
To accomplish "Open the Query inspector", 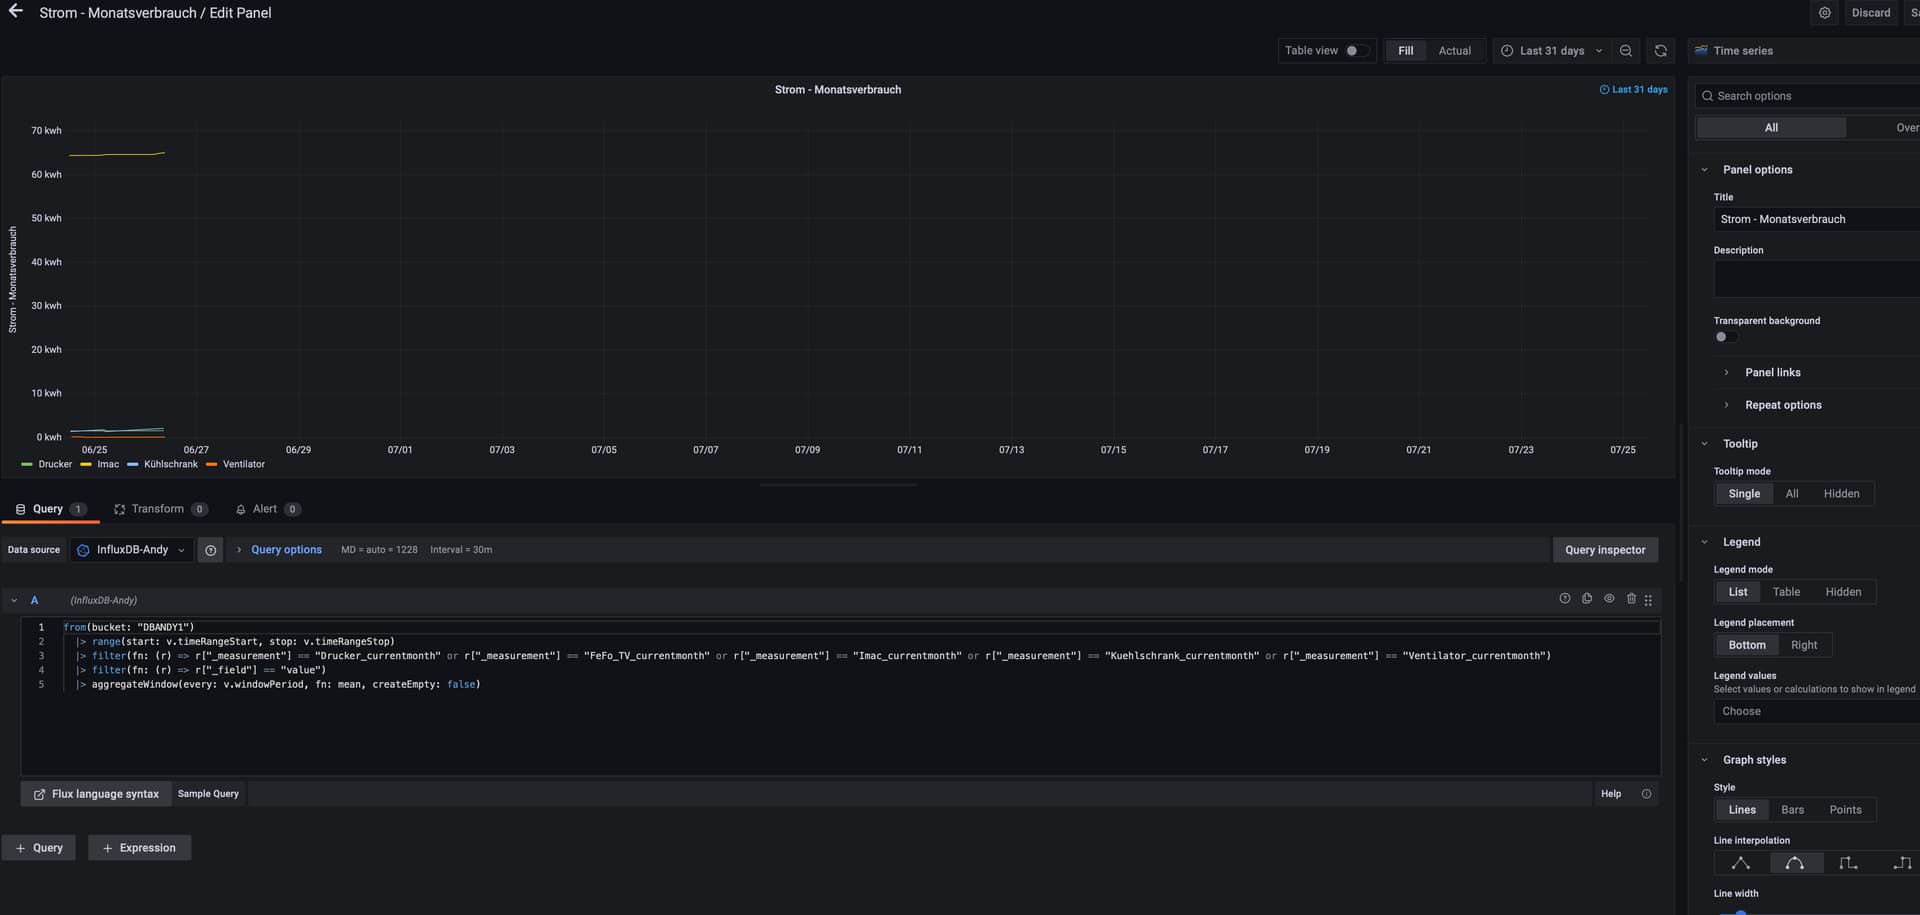I will [1605, 550].
